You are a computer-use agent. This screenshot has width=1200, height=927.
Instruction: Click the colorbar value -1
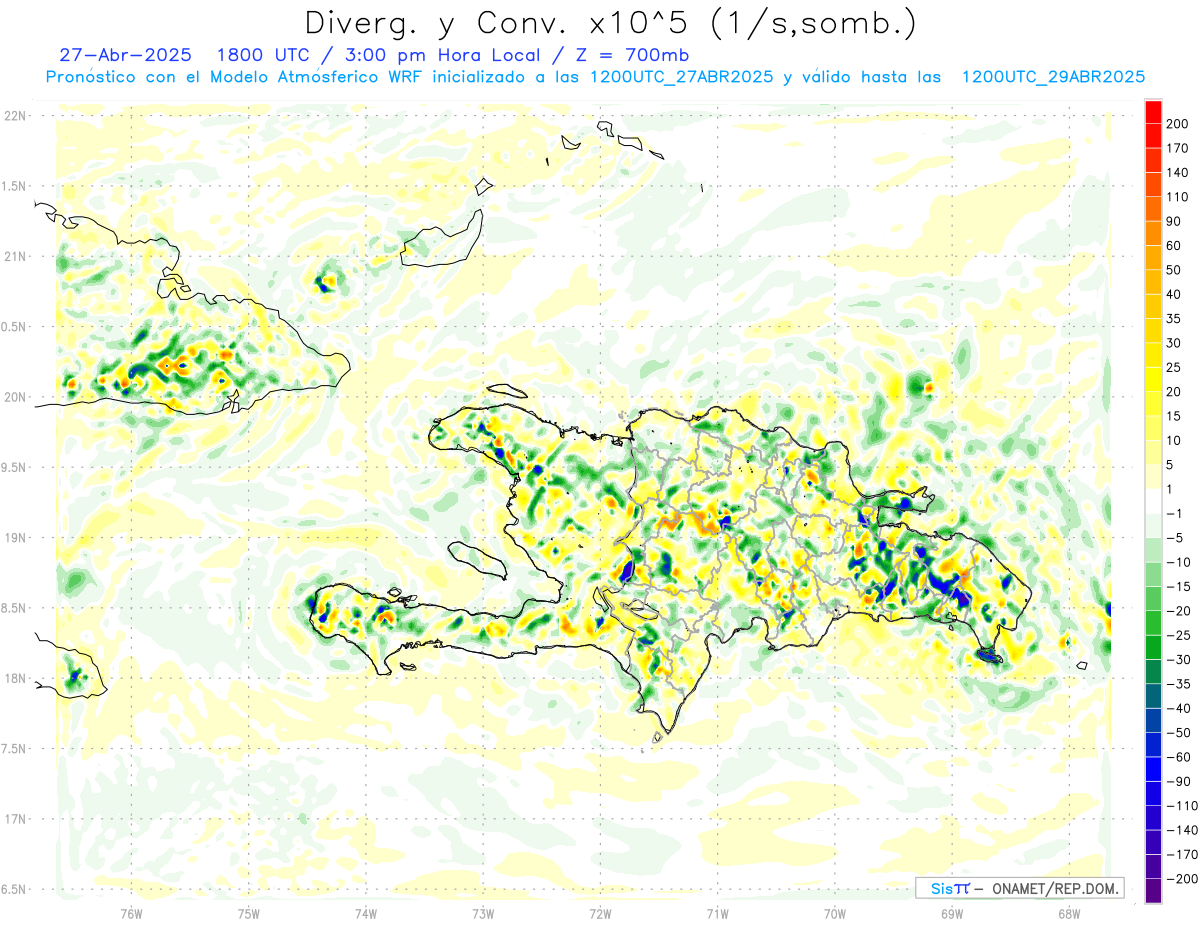1174,513
